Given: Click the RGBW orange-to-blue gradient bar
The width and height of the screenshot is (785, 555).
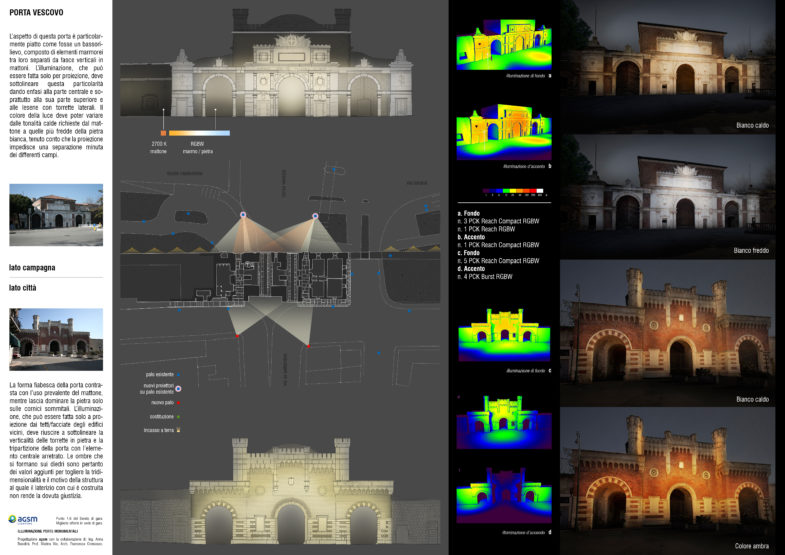Looking at the screenshot, I should (x=199, y=133).
